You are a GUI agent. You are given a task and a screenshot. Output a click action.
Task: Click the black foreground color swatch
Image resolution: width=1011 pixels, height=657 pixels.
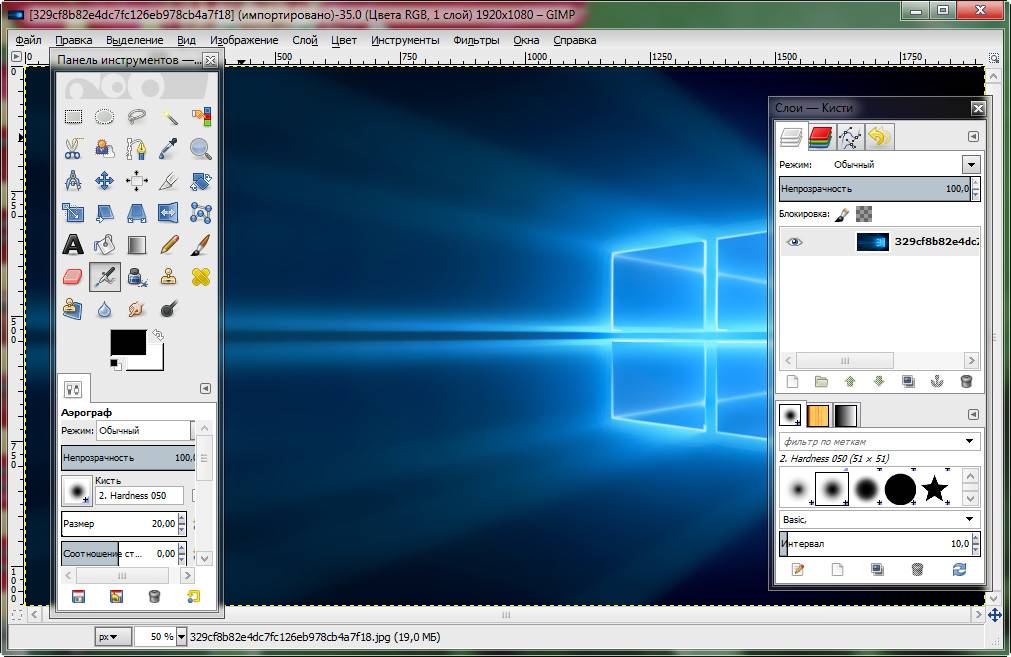(x=128, y=342)
